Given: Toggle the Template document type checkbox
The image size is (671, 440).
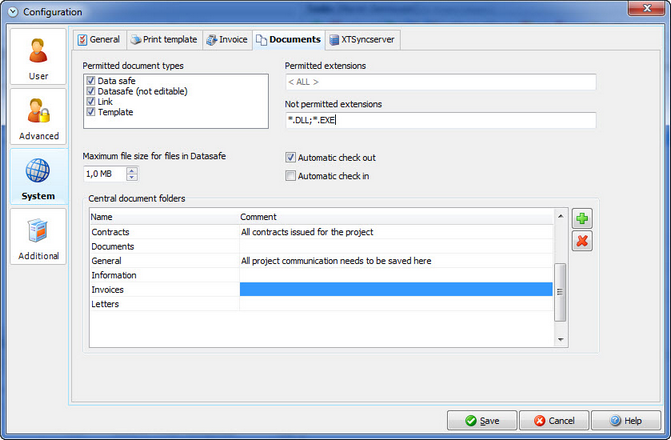Looking at the screenshot, I should coord(91,112).
